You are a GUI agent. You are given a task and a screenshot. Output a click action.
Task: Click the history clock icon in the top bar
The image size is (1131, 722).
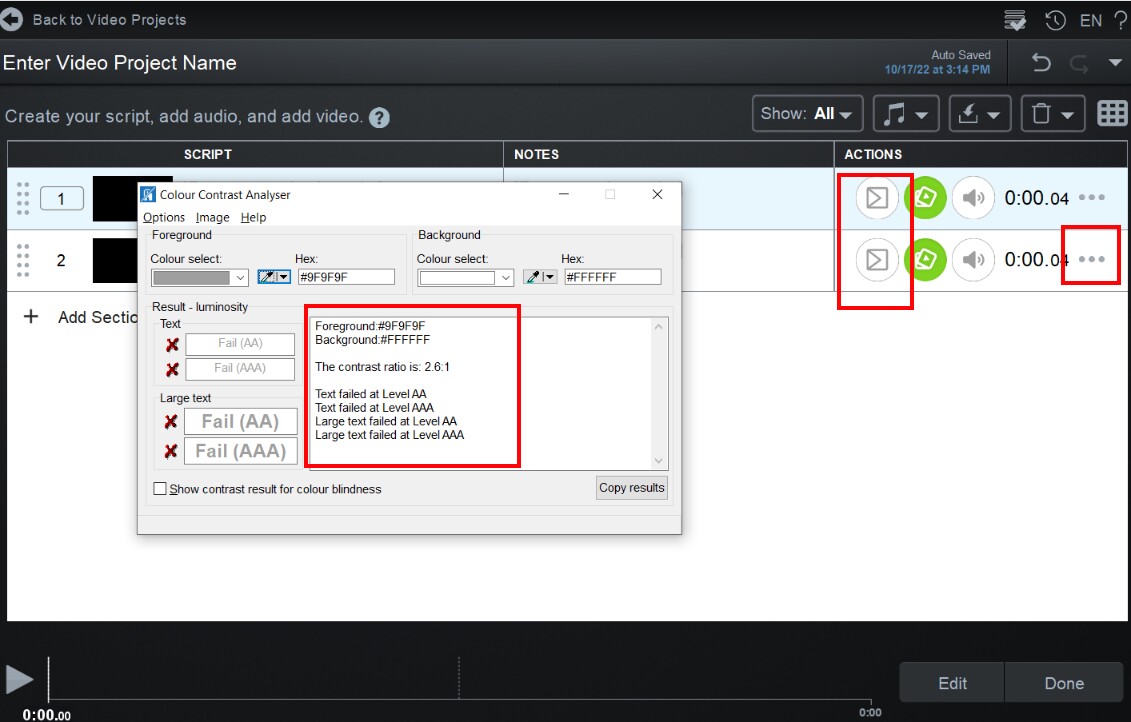1056,19
